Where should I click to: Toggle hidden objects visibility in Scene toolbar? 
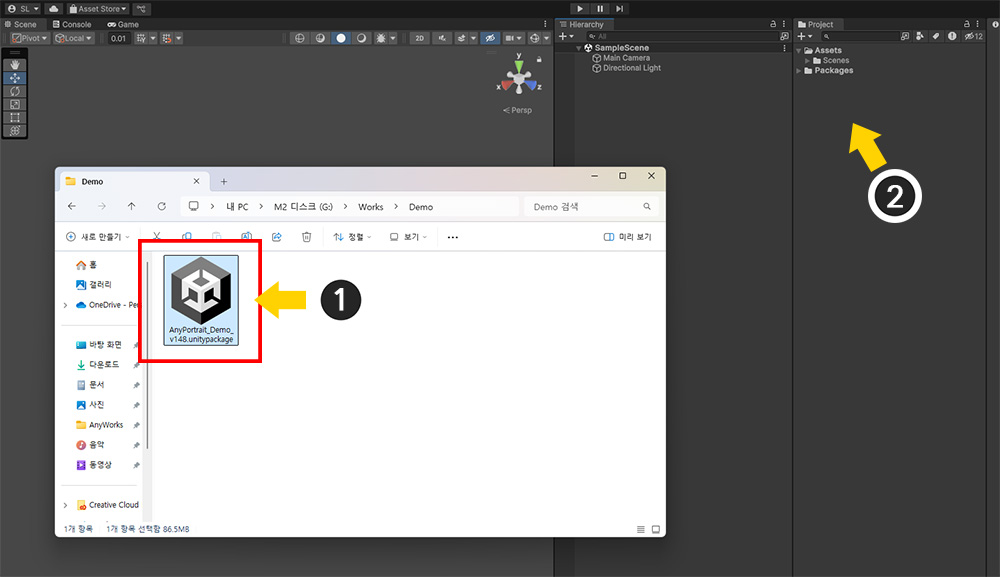click(x=490, y=38)
